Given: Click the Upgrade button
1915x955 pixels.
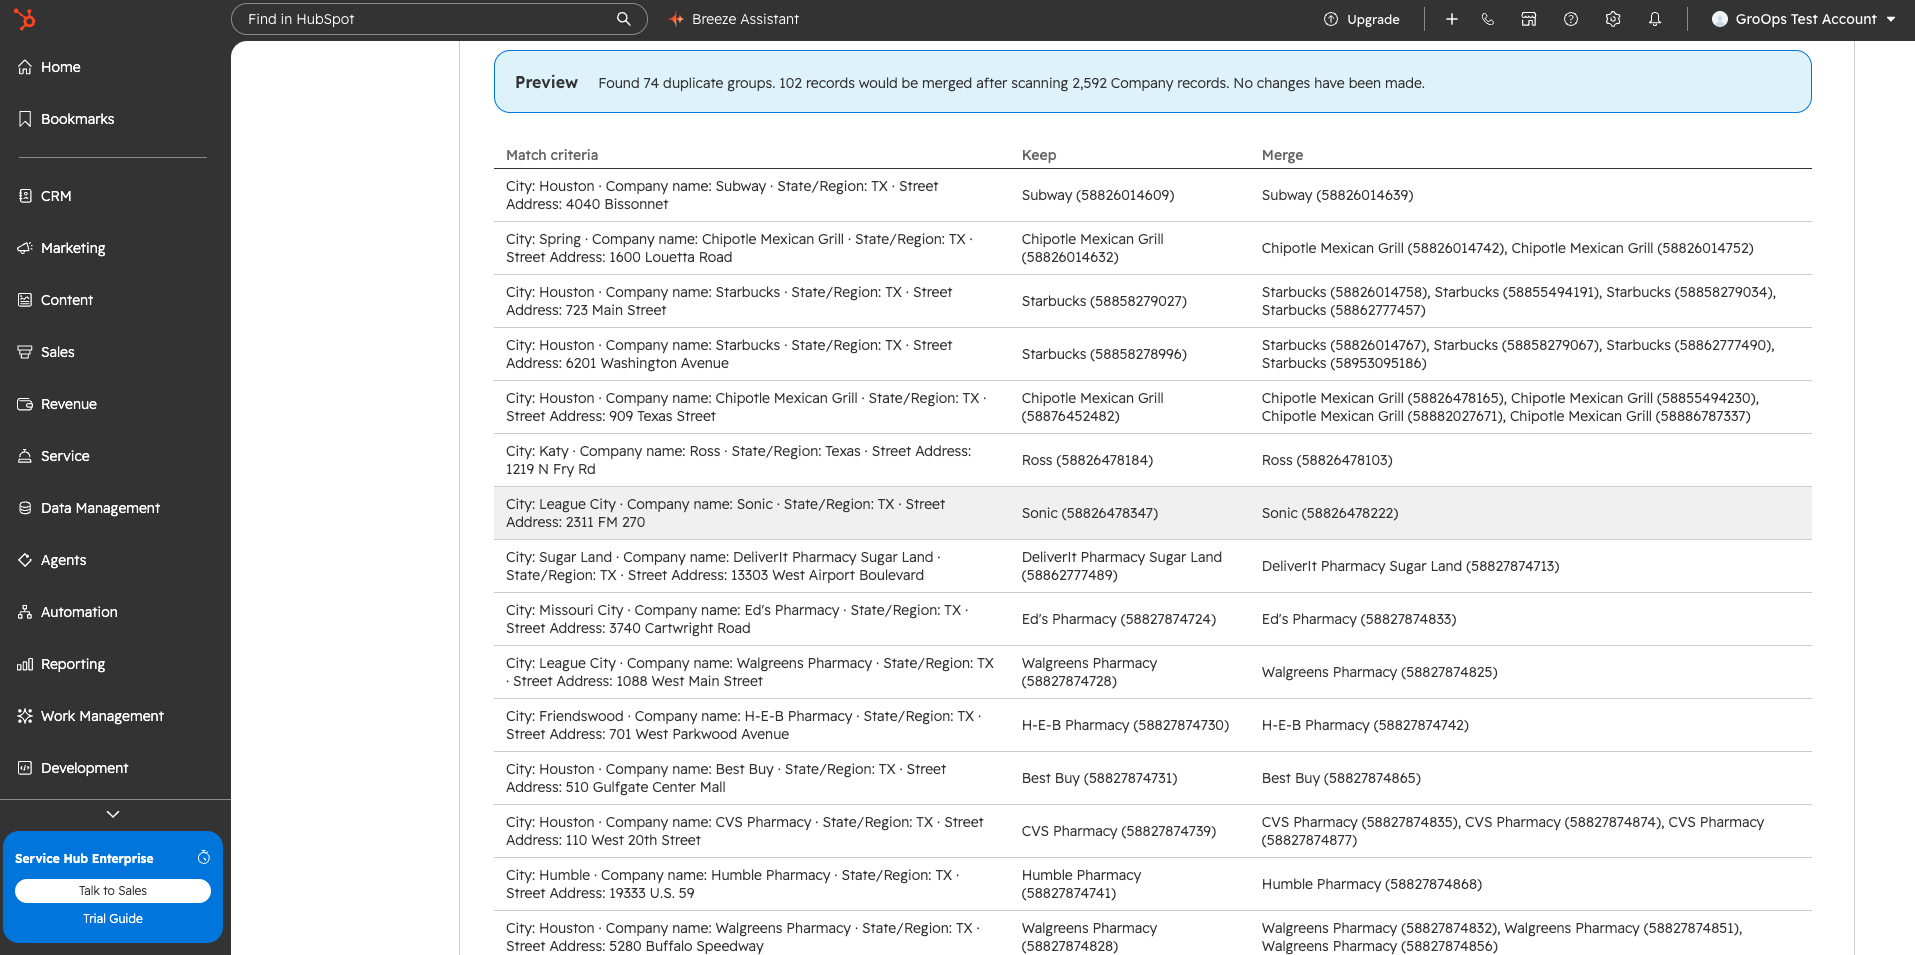Looking at the screenshot, I should 1362,19.
